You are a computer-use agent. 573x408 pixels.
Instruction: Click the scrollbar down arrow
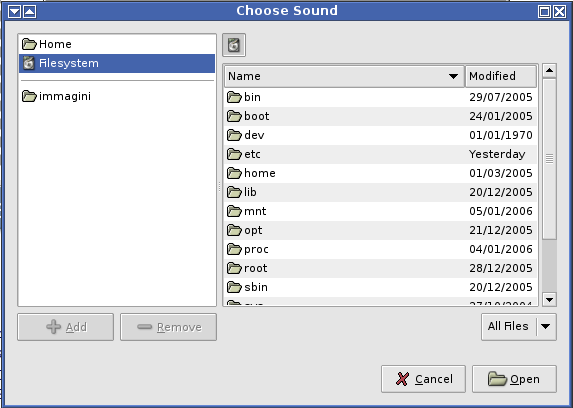point(550,300)
